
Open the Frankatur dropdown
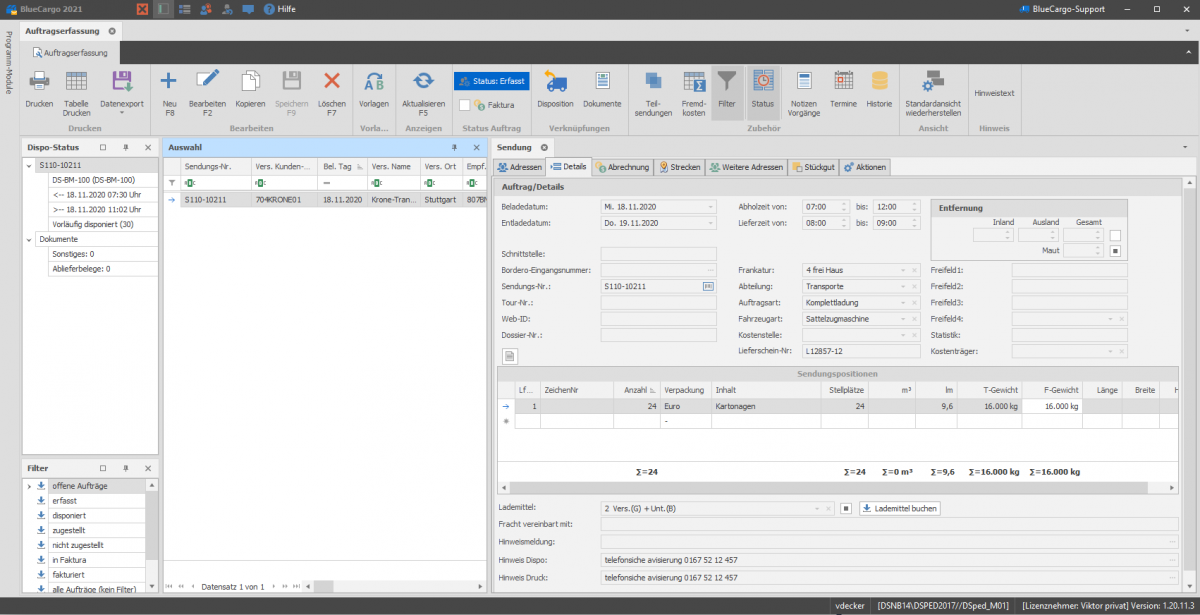pyautogui.click(x=902, y=270)
